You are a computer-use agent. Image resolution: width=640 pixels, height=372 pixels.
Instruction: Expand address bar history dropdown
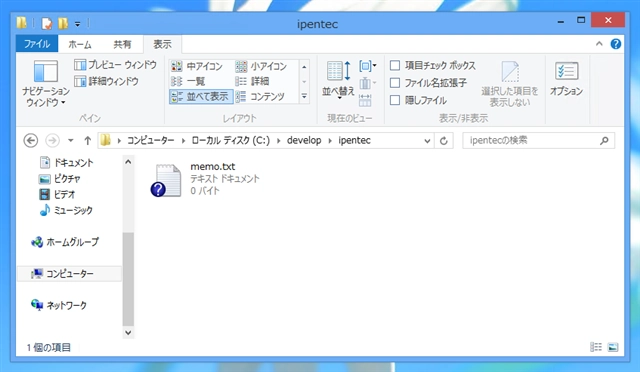(x=427, y=141)
